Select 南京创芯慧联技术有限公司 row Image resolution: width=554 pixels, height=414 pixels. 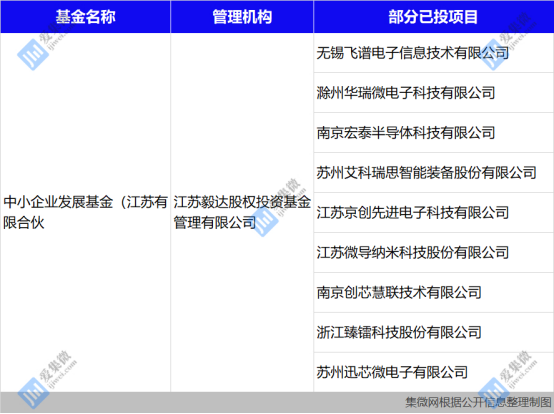click(434, 292)
